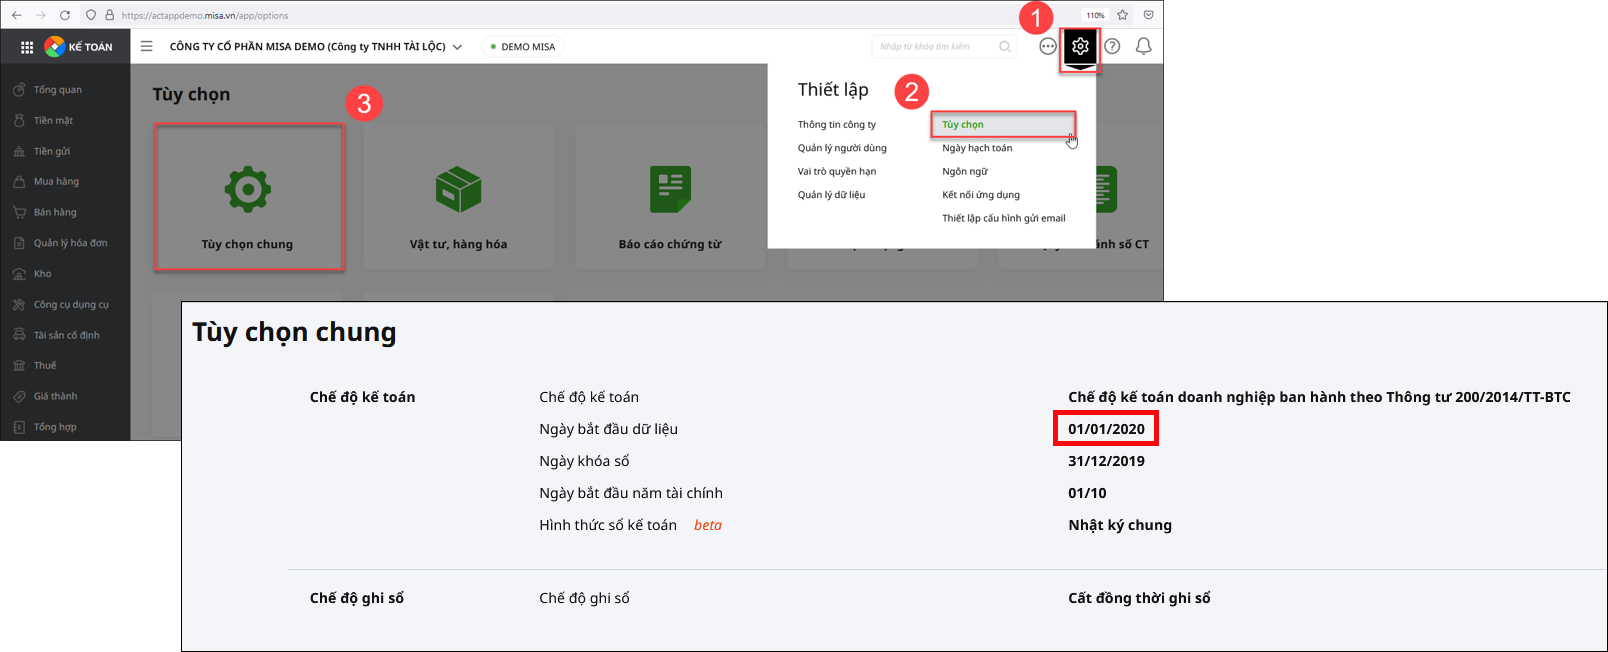Click the browser reload button
1608x652 pixels.
tap(65, 15)
